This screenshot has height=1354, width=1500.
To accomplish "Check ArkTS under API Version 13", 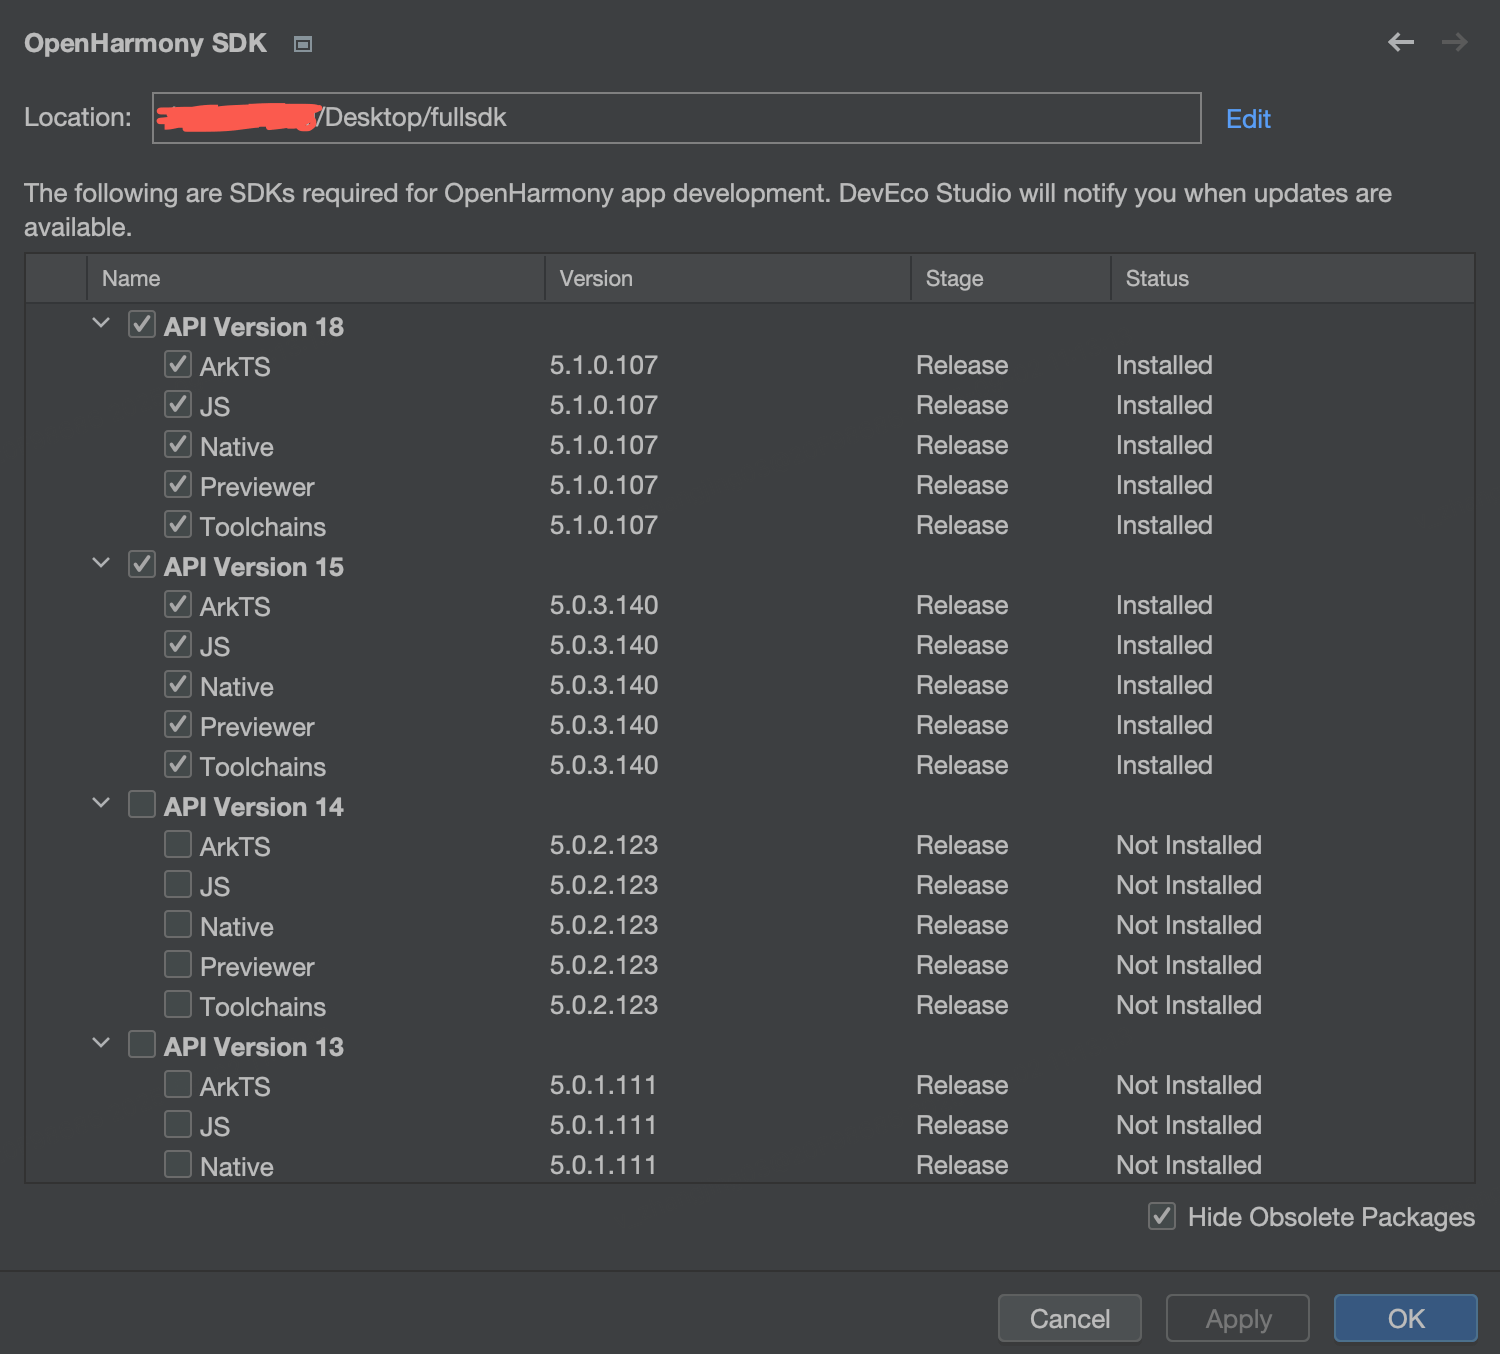I will click(178, 1084).
